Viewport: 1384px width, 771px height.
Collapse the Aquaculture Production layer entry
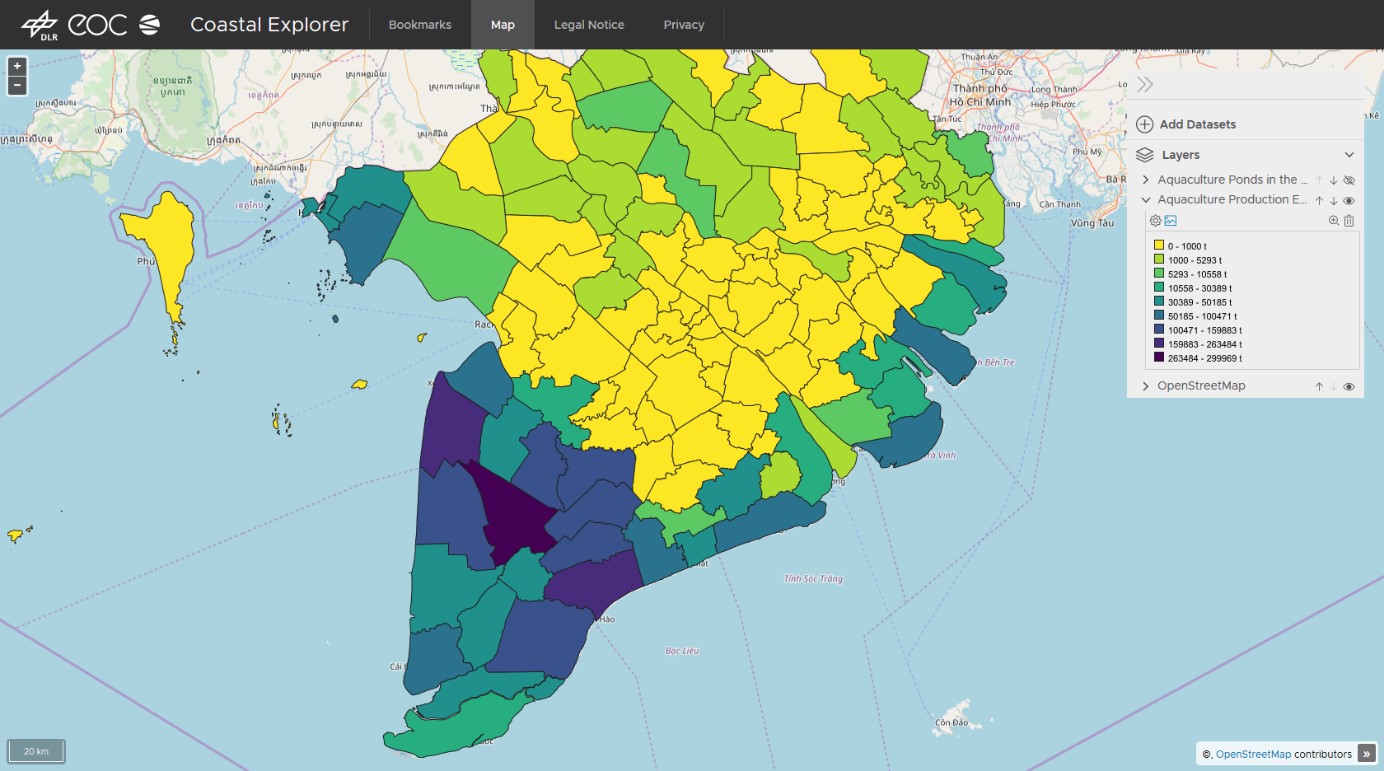point(1146,200)
